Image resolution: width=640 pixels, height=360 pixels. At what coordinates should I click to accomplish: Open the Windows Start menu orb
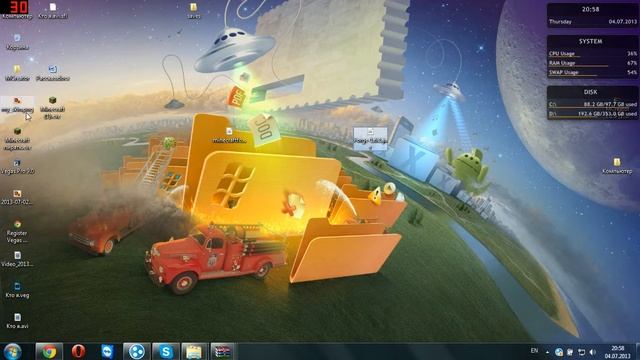click(x=12, y=352)
